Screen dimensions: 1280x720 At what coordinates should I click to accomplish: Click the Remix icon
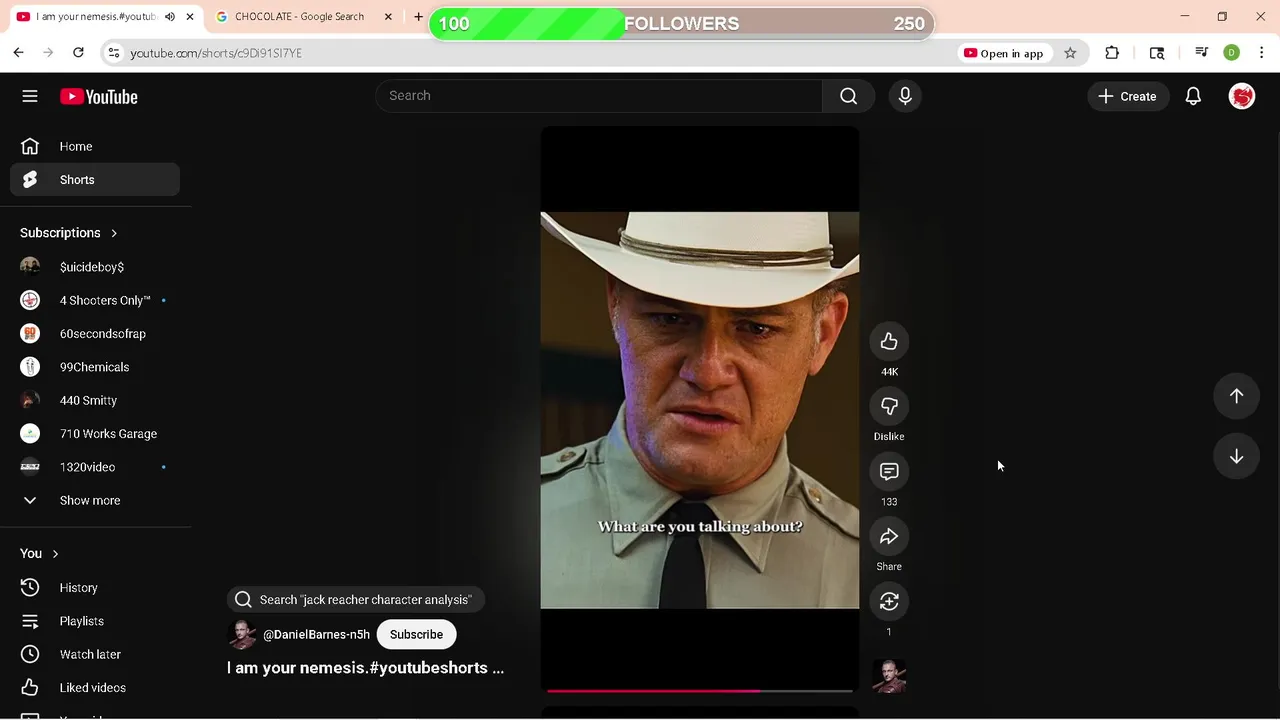[889, 602]
